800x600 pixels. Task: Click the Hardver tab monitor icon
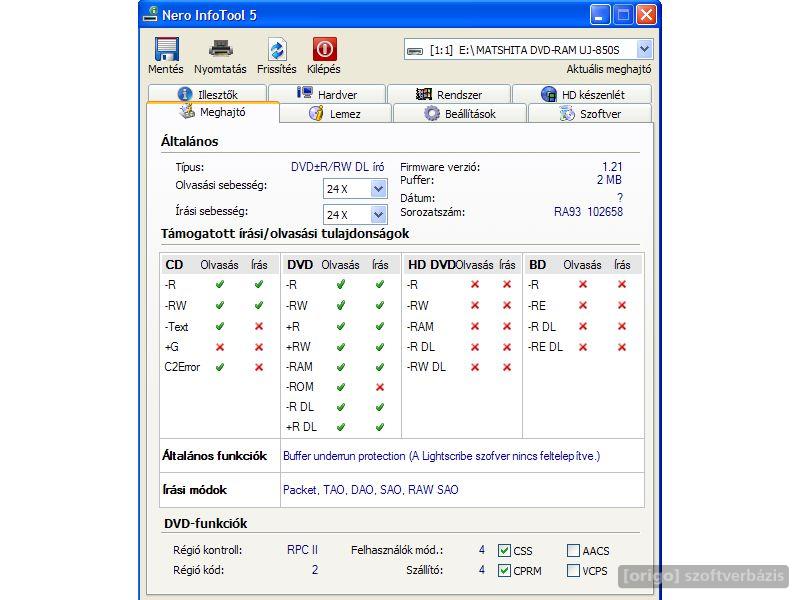coord(305,93)
